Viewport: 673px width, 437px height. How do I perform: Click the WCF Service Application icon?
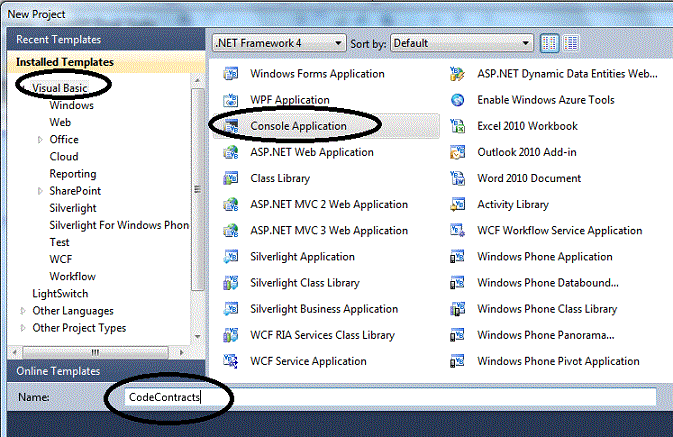point(231,362)
